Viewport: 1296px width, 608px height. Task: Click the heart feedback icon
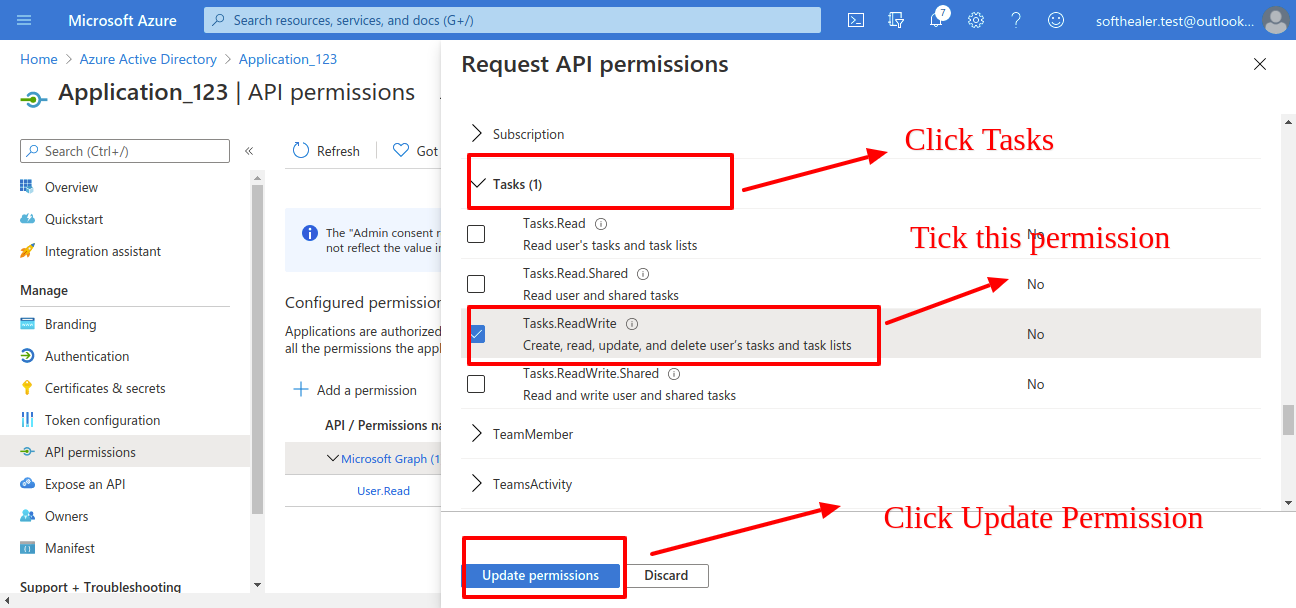click(x=401, y=150)
